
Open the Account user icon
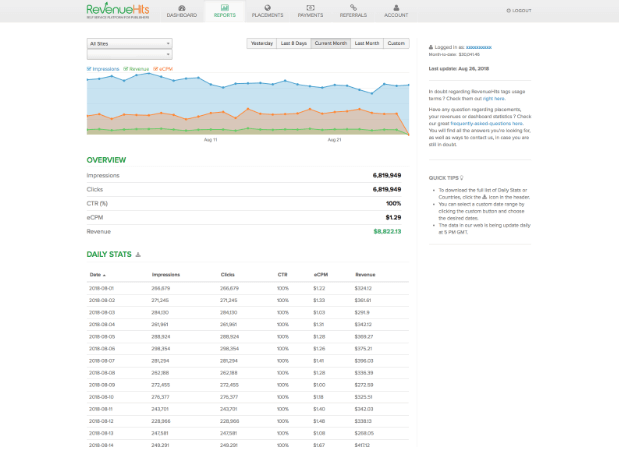point(395,8)
